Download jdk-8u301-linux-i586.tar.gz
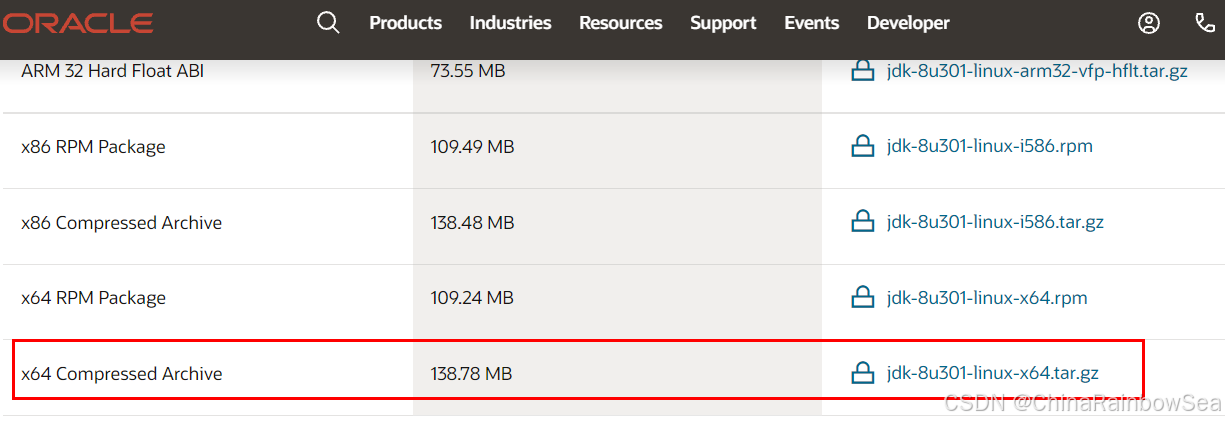Screen dimensions: 1225x422 pyautogui.click(x=995, y=222)
